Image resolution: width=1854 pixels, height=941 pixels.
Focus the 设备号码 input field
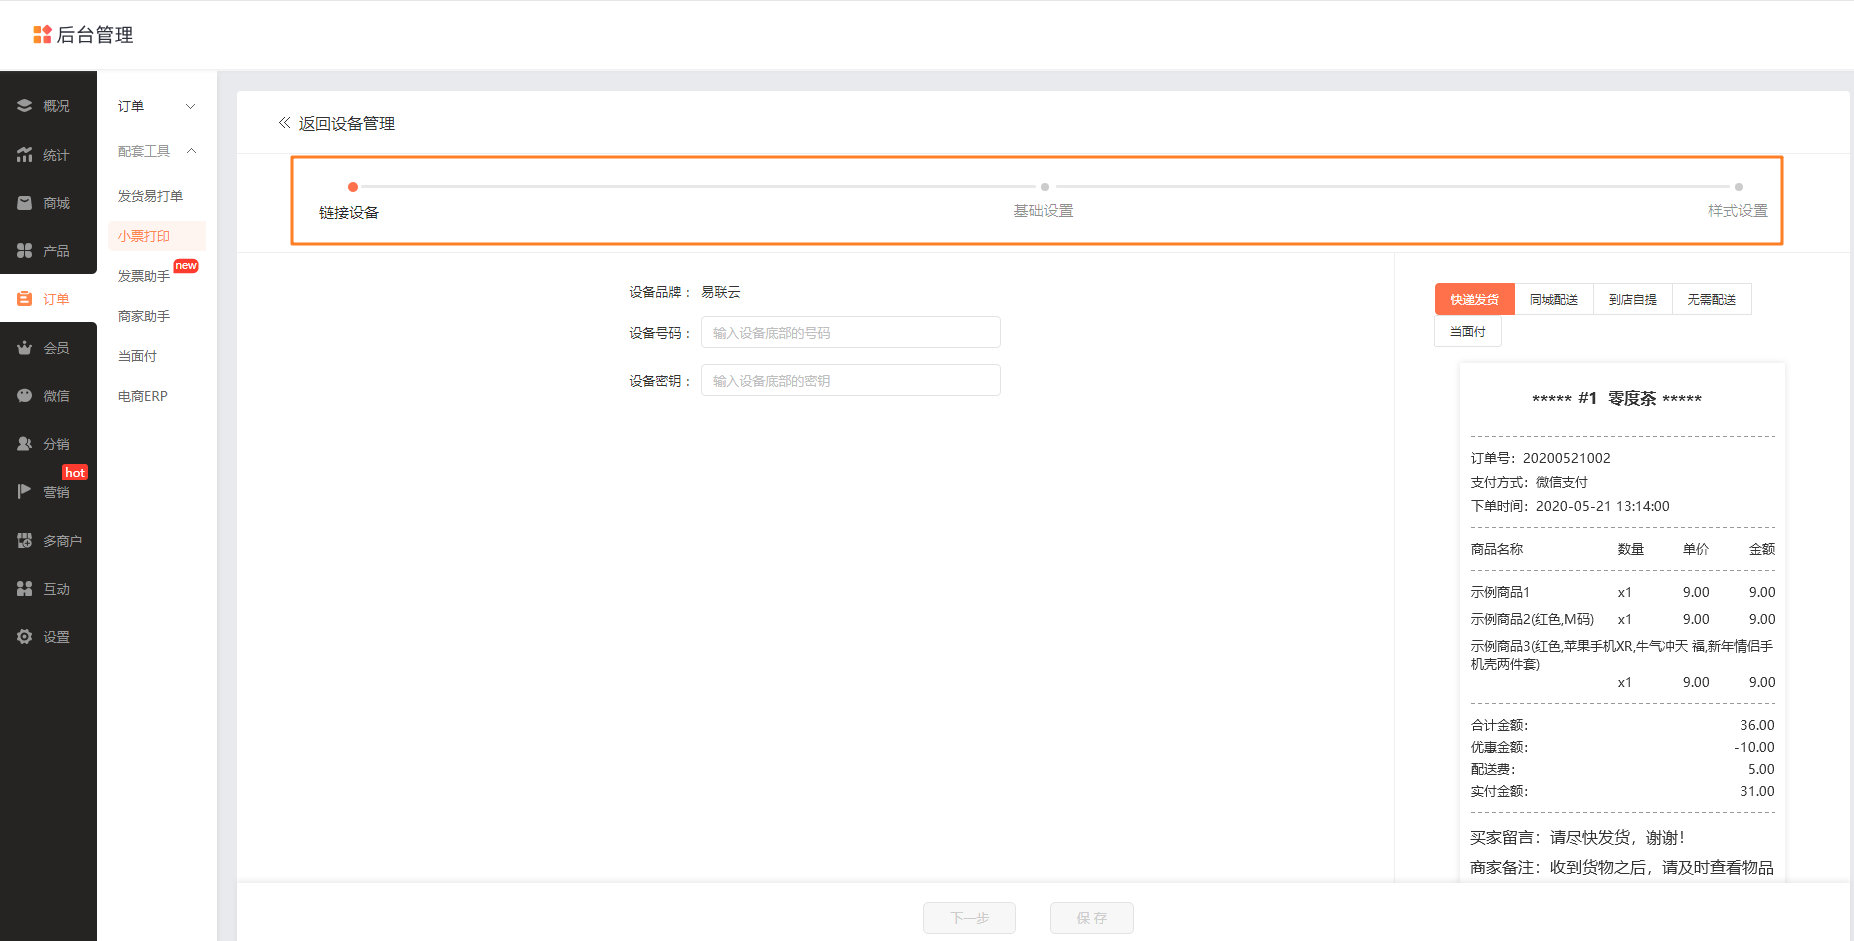click(851, 332)
